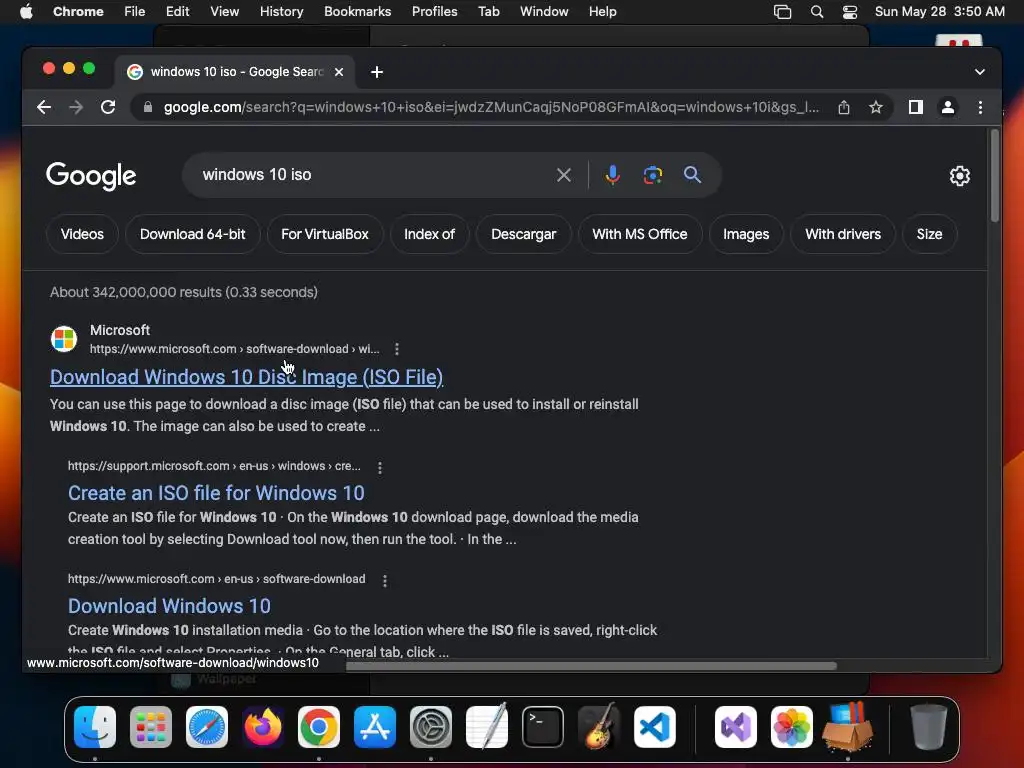The height and width of the screenshot is (768, 1024).
Task: Open System Settings from the Dock
Action: click(431, 727)
